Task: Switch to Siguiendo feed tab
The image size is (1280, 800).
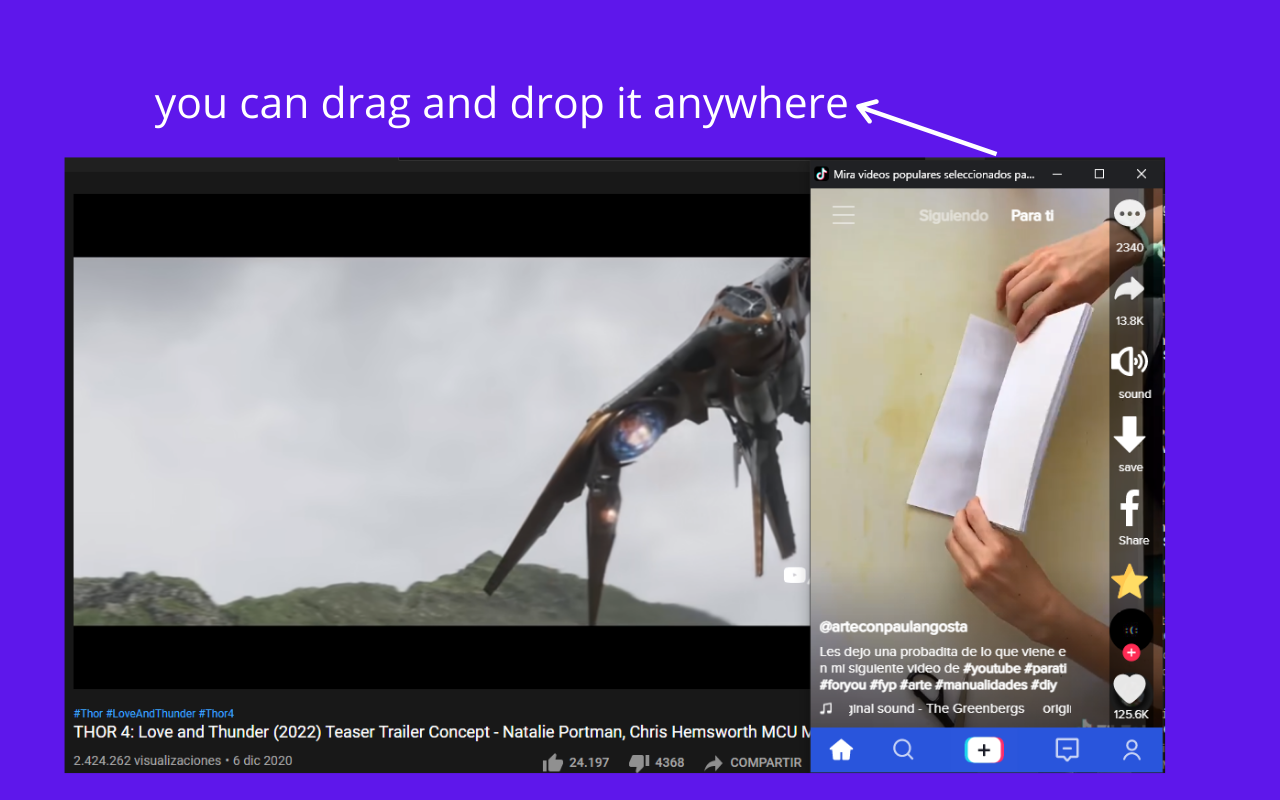Action: (x=953, y=216)
